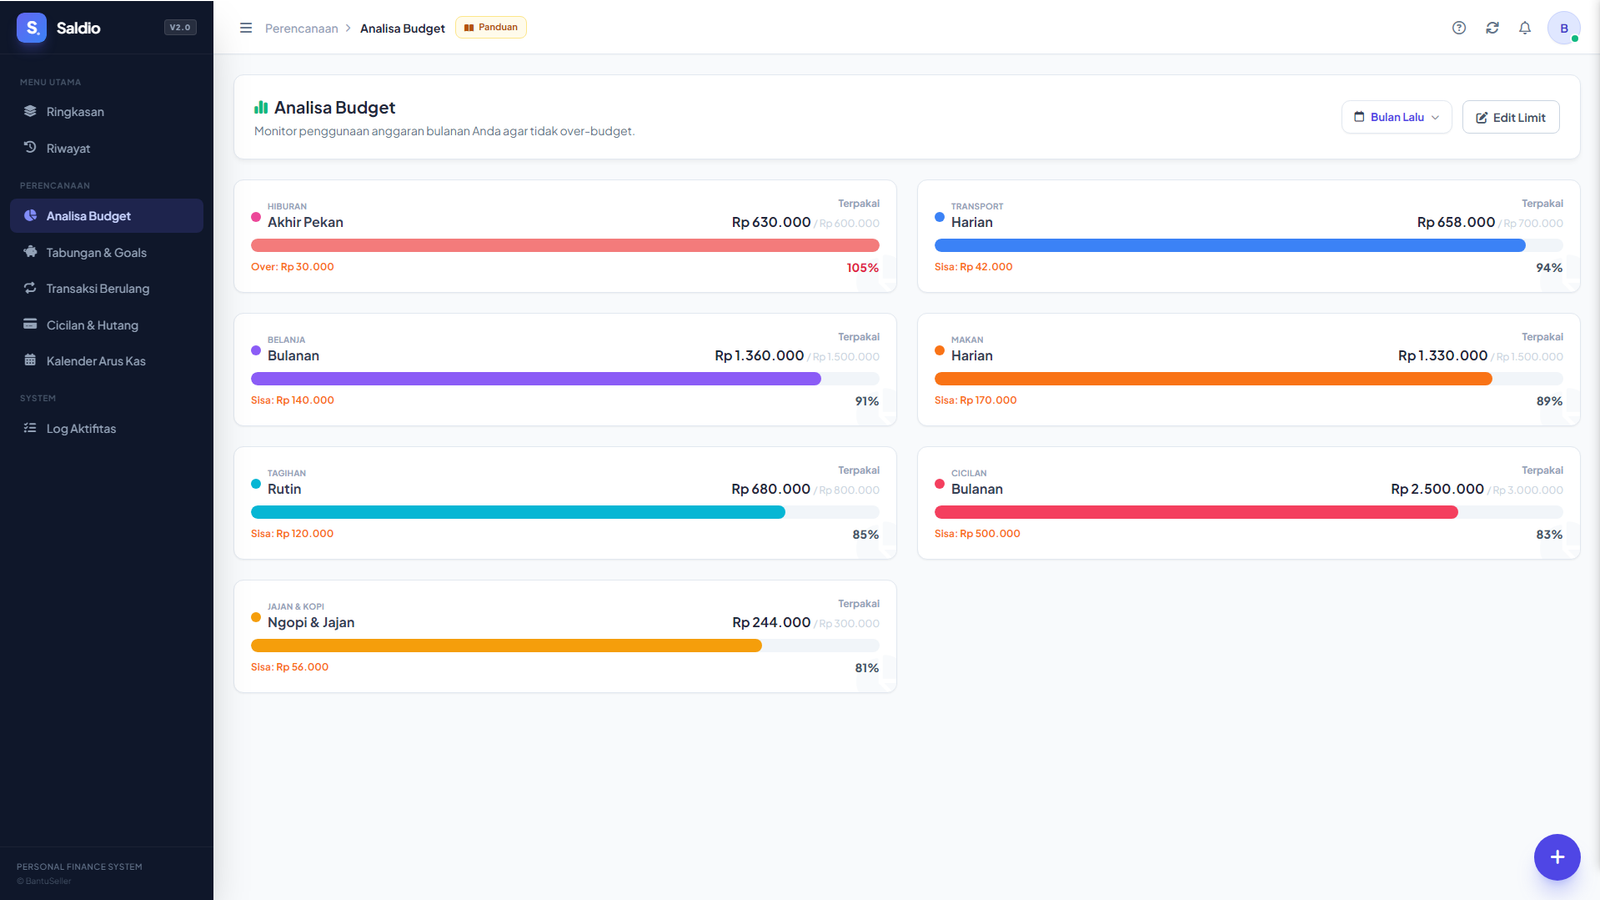Open the help question mark icon
The width and height of the screenshot is (1600, 900).
[x=1459, y=28]
